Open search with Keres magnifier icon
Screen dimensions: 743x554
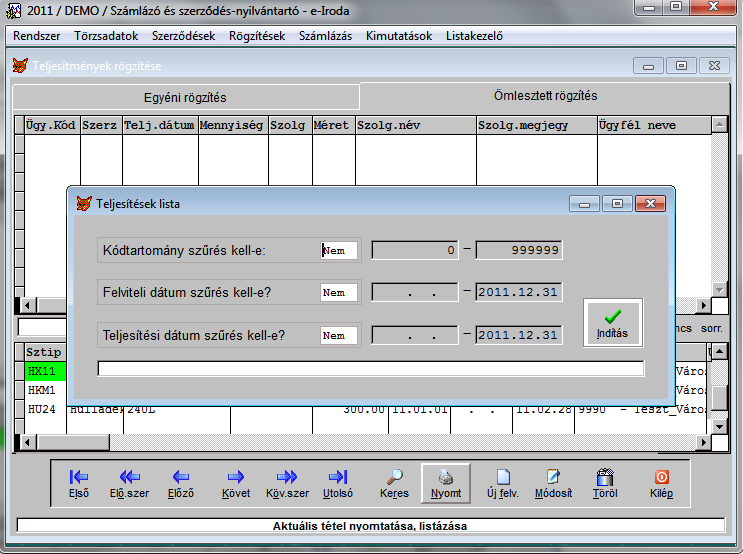click(394, 484)
